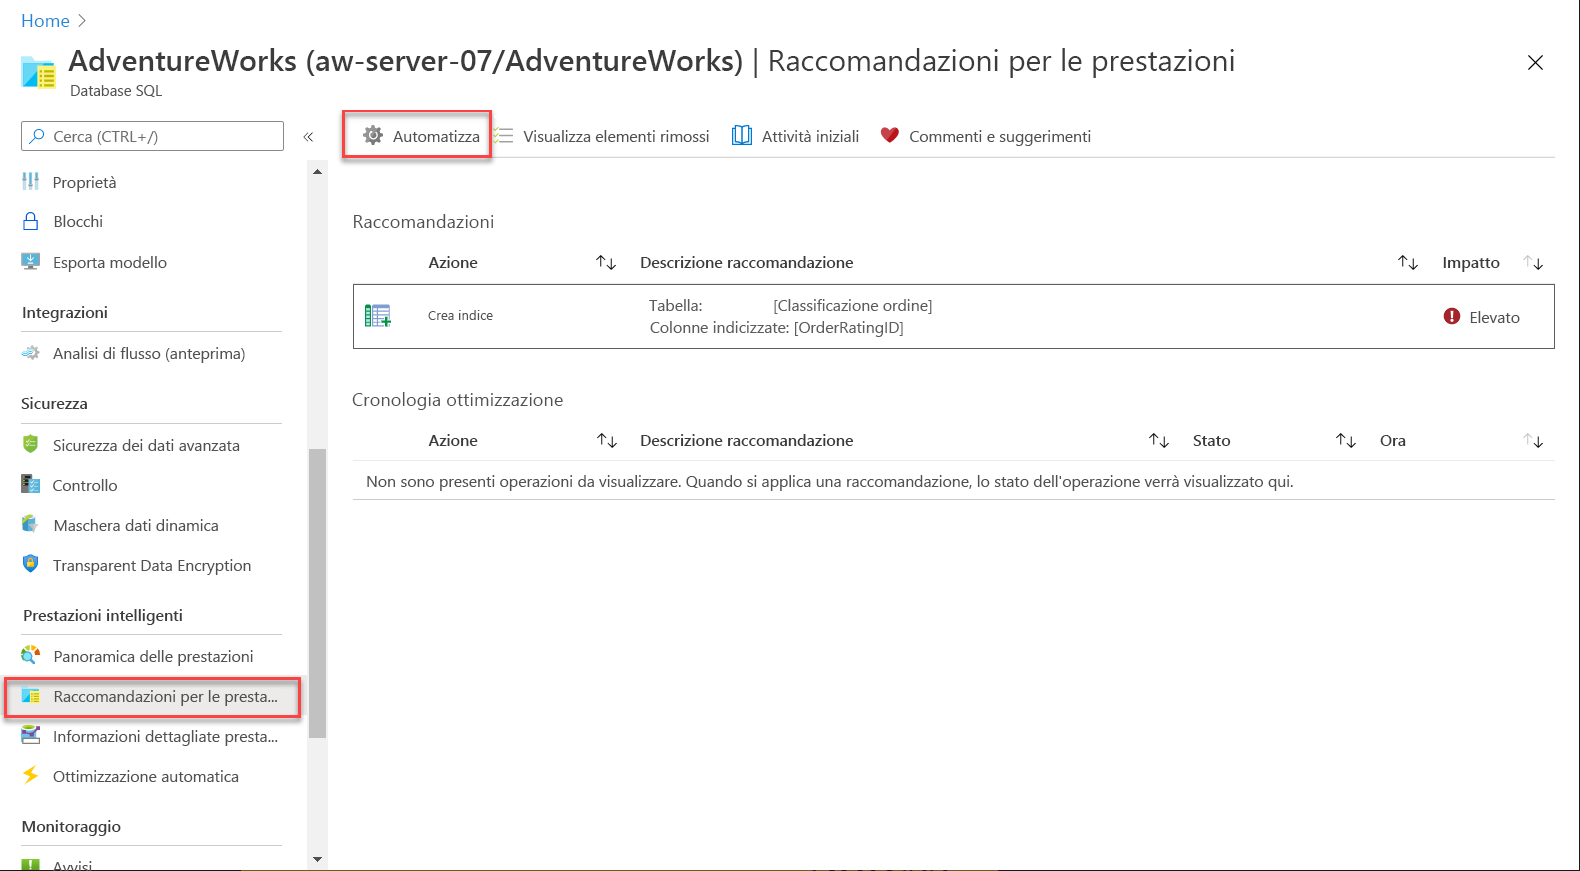Viewport: 1580px width, 871px height.
Task: Click the Transparent Data Encryption shield icon
Action: pos(31,564)
